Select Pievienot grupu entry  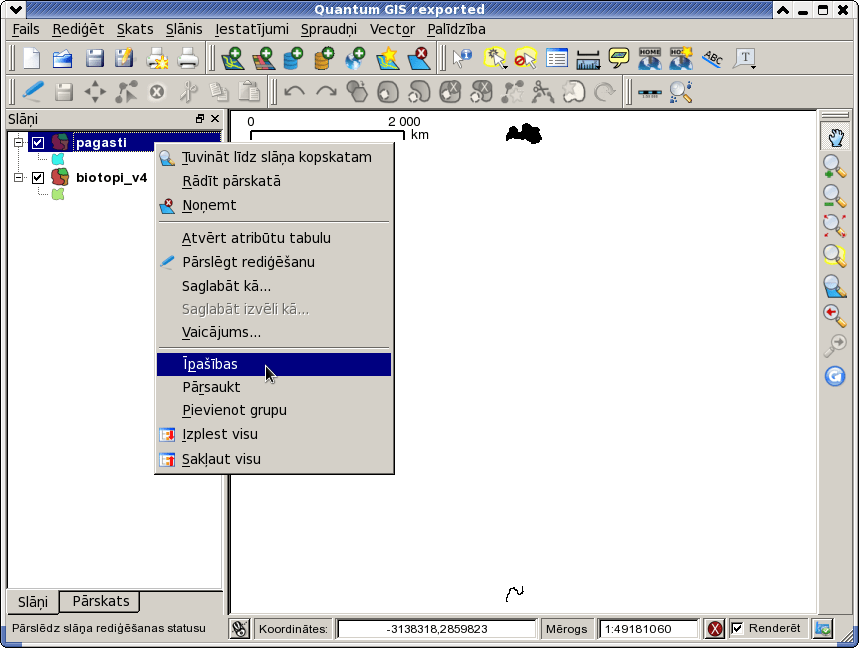tap(274, 410)
